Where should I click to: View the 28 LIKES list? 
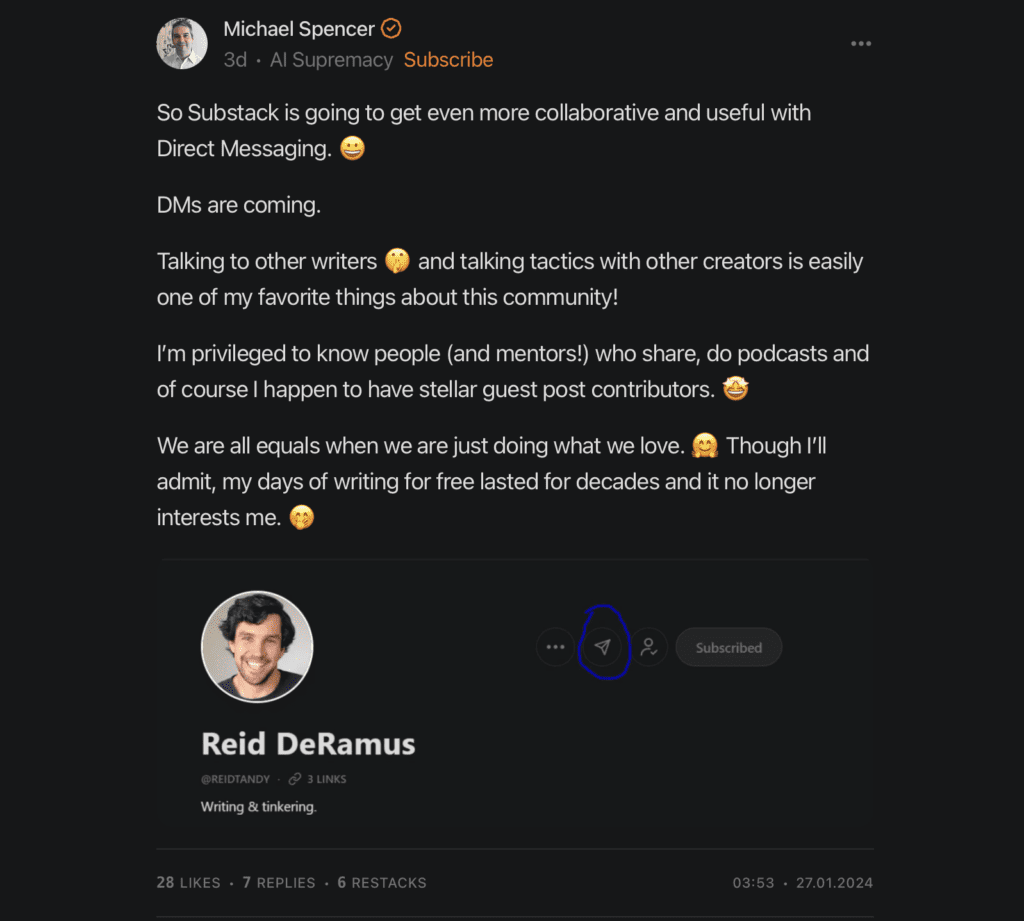pyautogui.click(x=188, y=883)
